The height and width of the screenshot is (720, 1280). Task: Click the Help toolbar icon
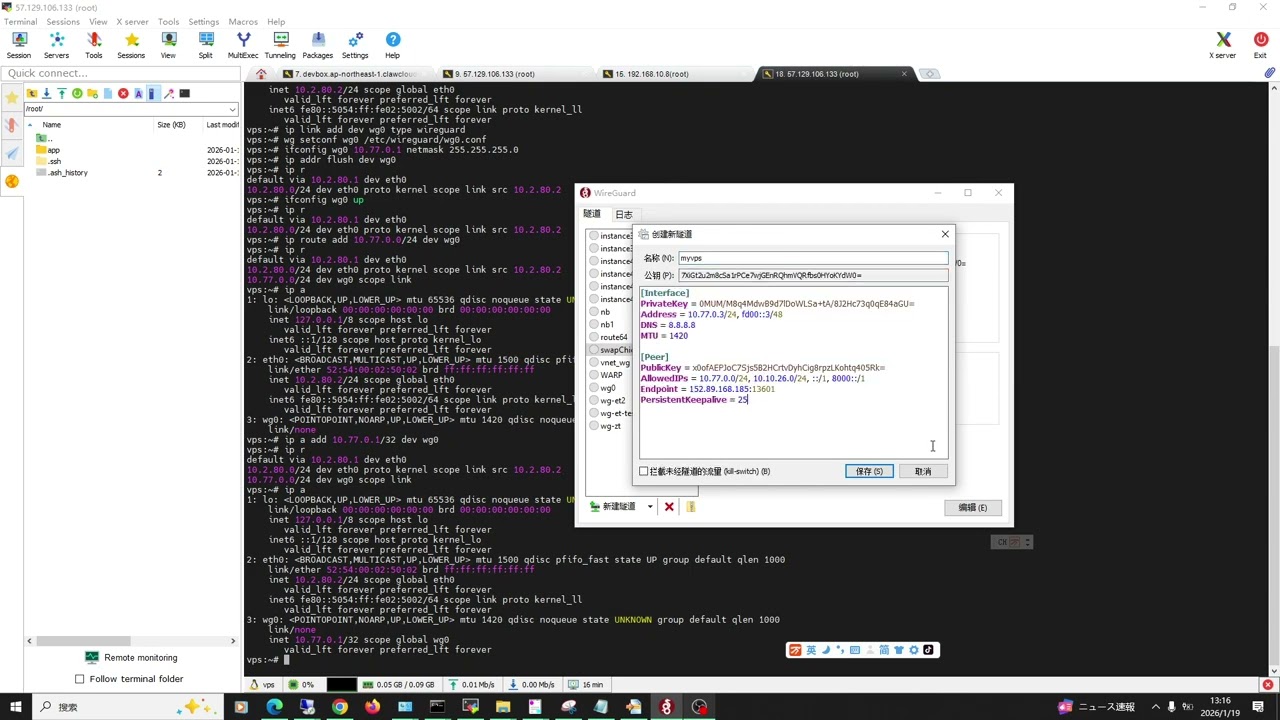click(392, 45)
